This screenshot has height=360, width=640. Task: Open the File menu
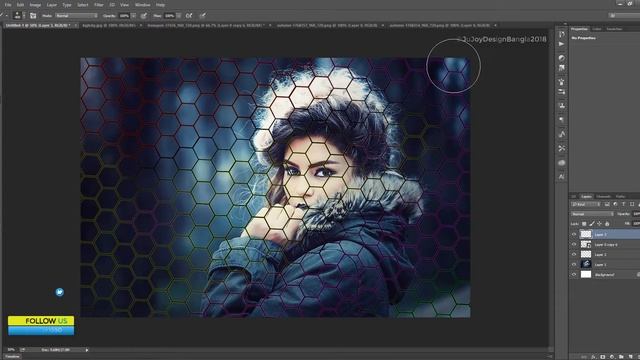pyautogui.click(x=8, y=5)
